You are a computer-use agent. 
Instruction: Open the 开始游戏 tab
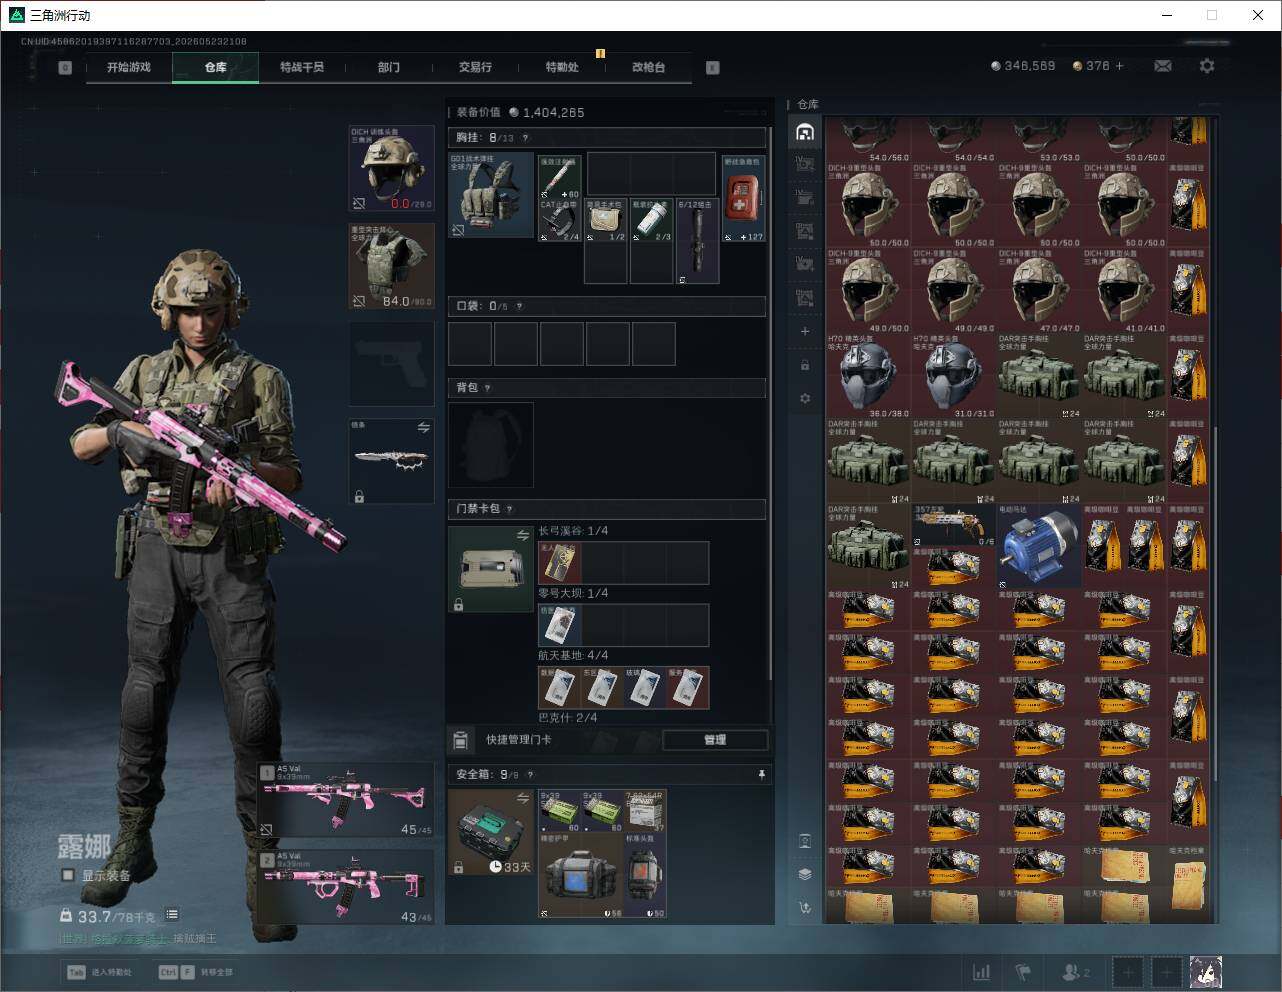(x=129, y=67)
